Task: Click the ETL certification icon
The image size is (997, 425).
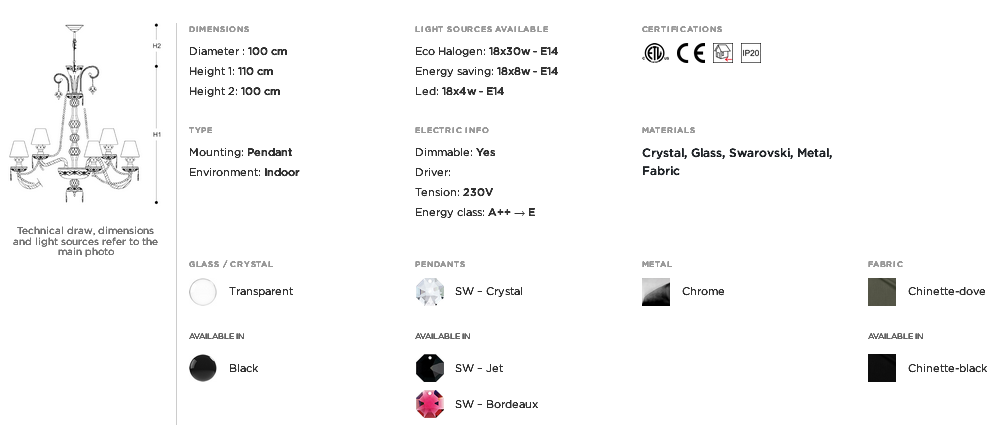Action: click(656, 53)
